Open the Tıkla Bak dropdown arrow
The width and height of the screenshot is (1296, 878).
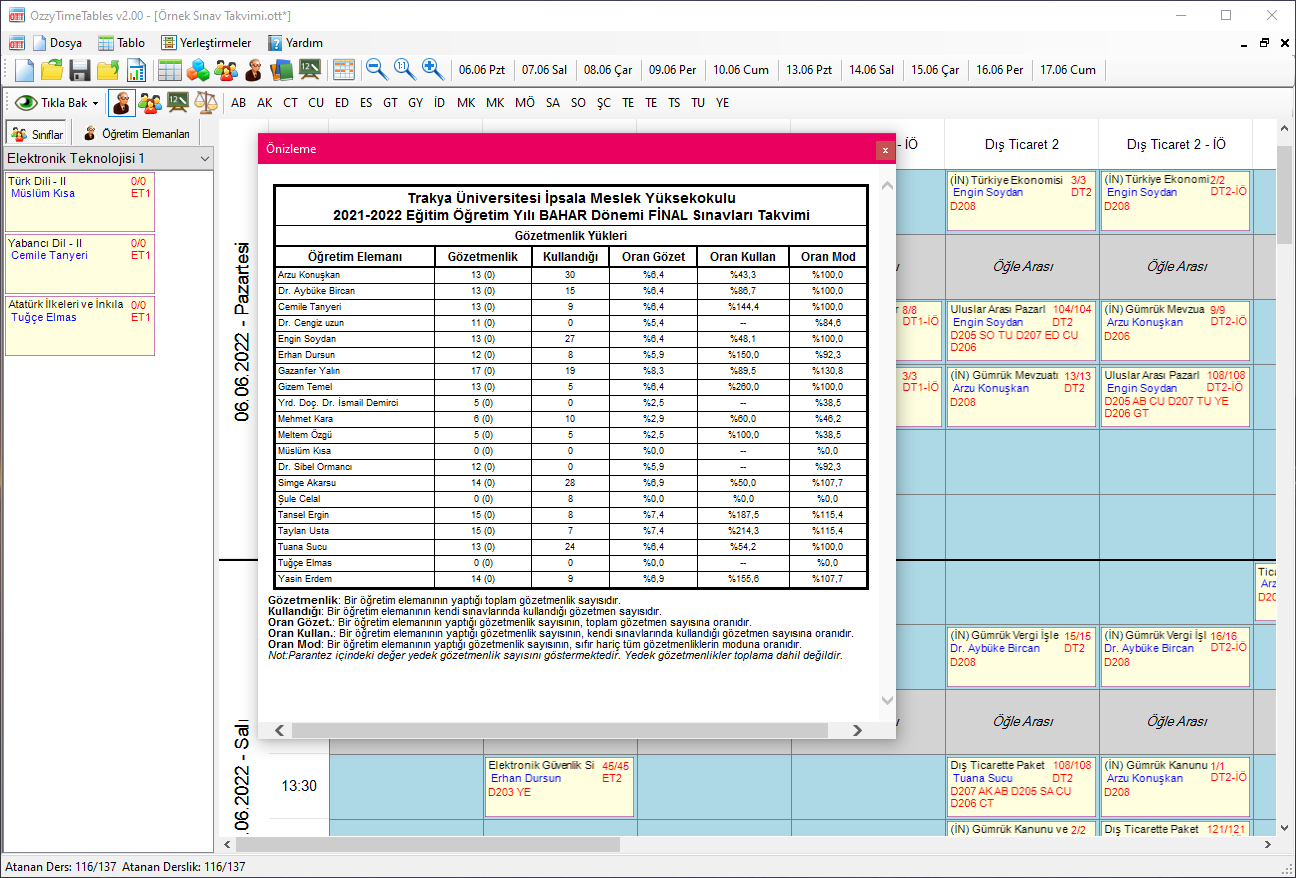(x=97, y=102)
